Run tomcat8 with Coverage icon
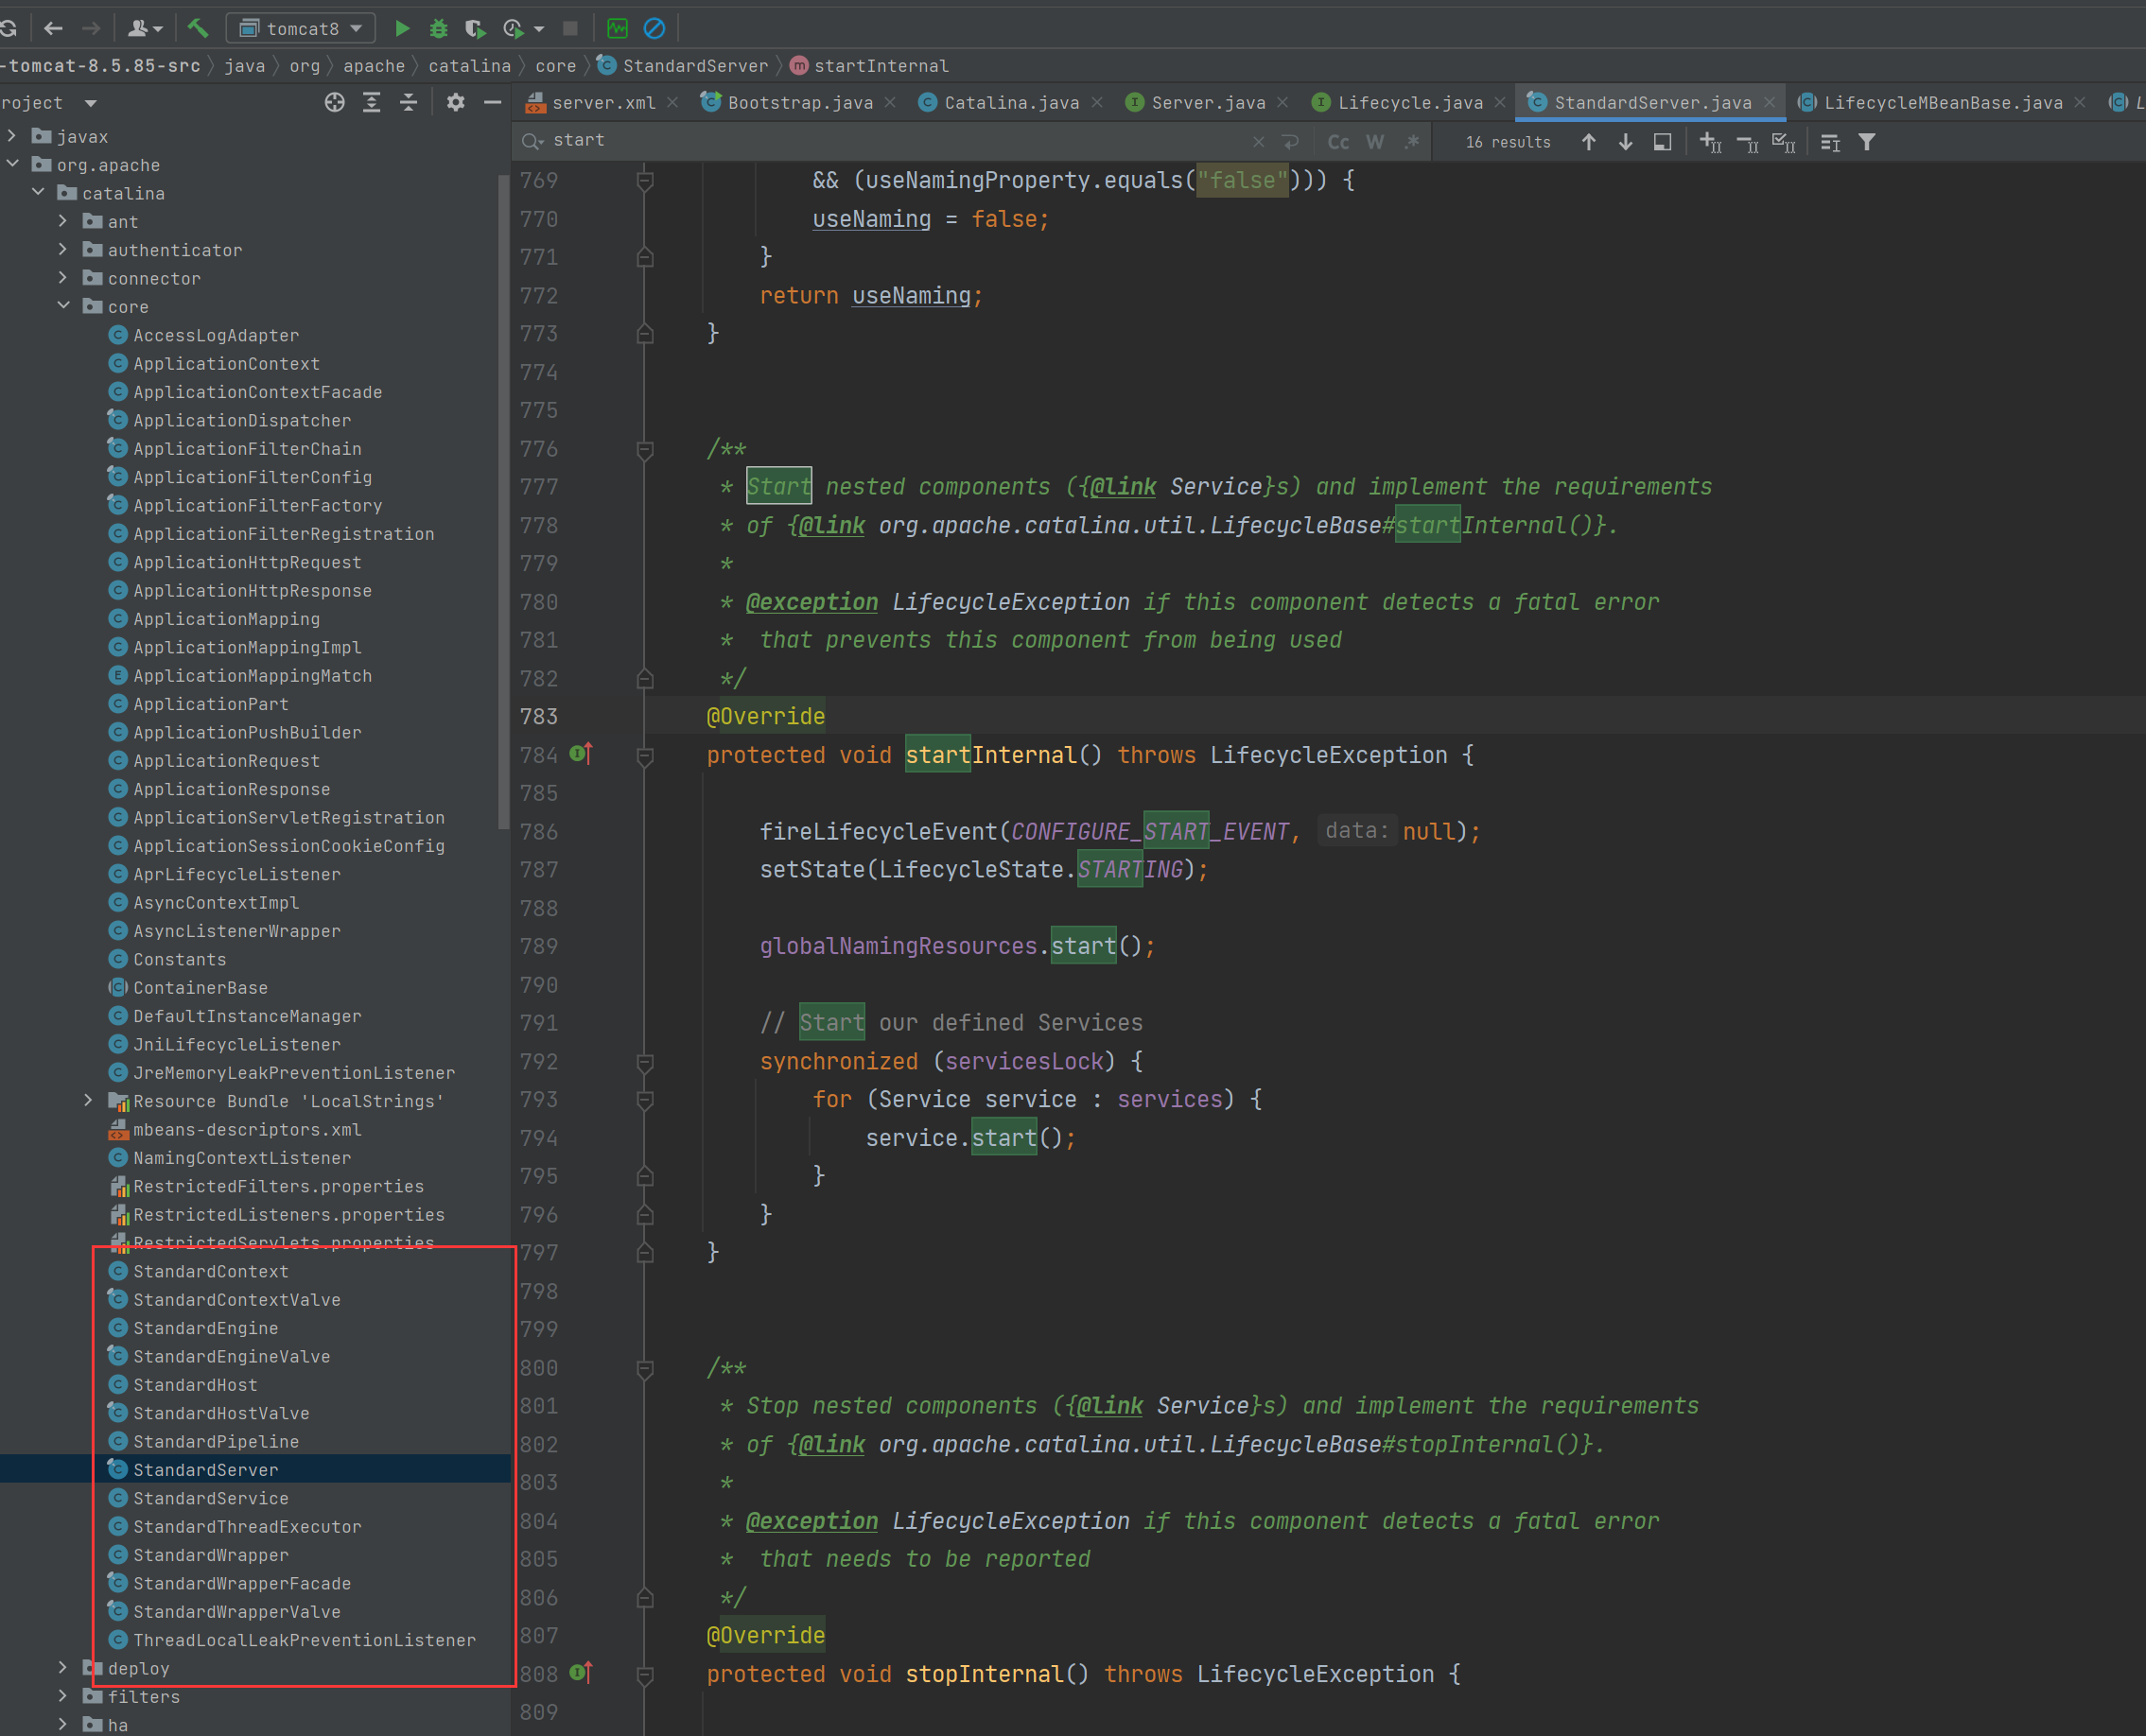Viewport: 2146px width, 1736px height. 475,28
